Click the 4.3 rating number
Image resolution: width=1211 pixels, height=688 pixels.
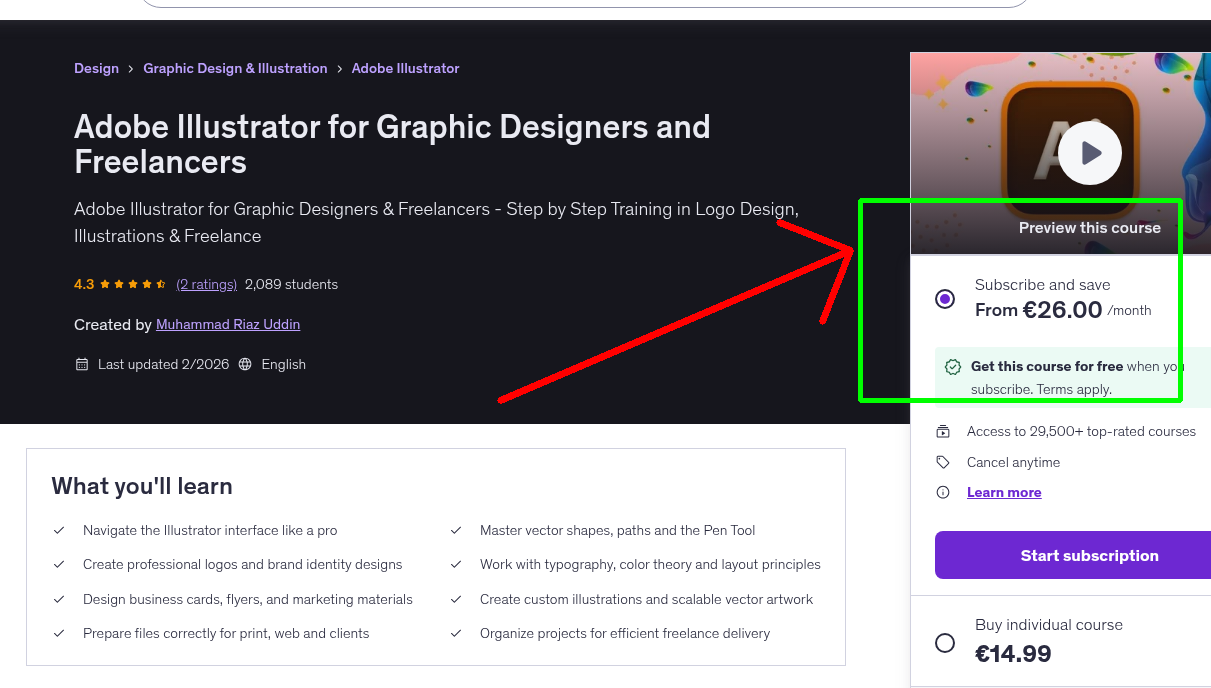[x=84, y=284]
